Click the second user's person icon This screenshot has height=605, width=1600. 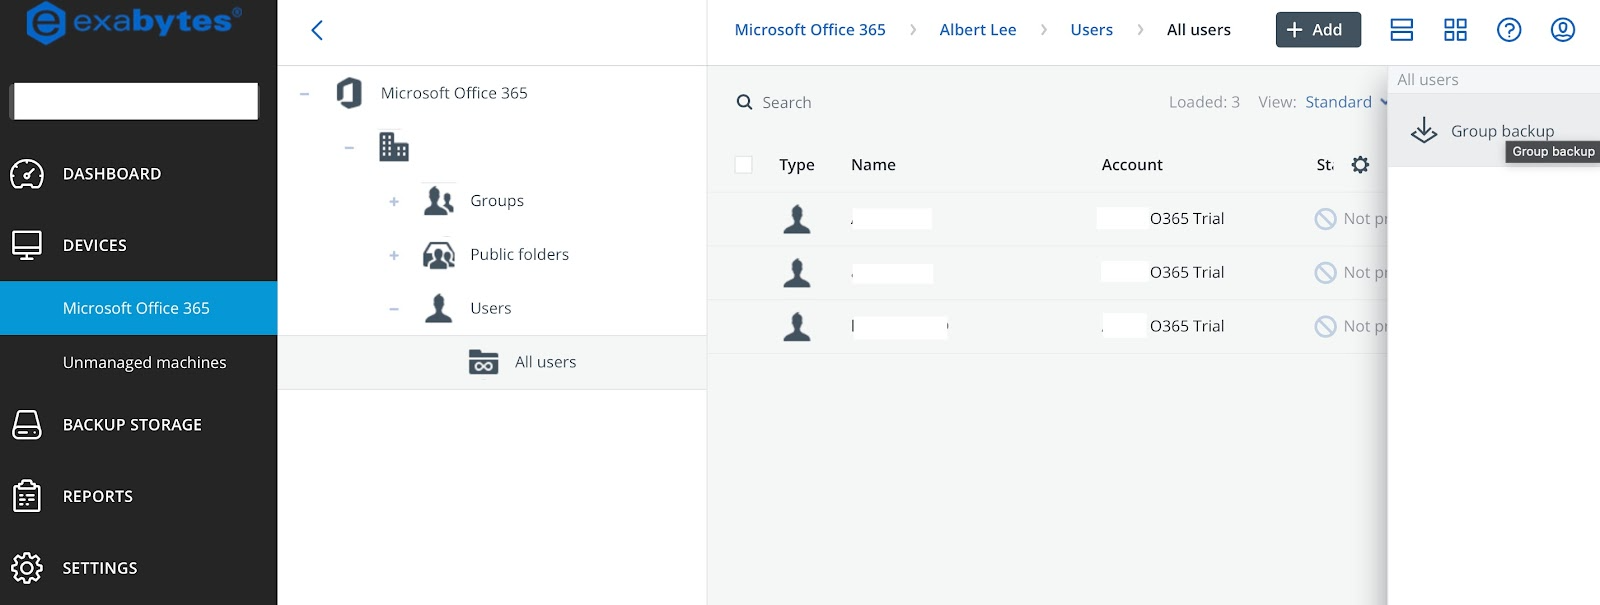click(x=797, y=273)
